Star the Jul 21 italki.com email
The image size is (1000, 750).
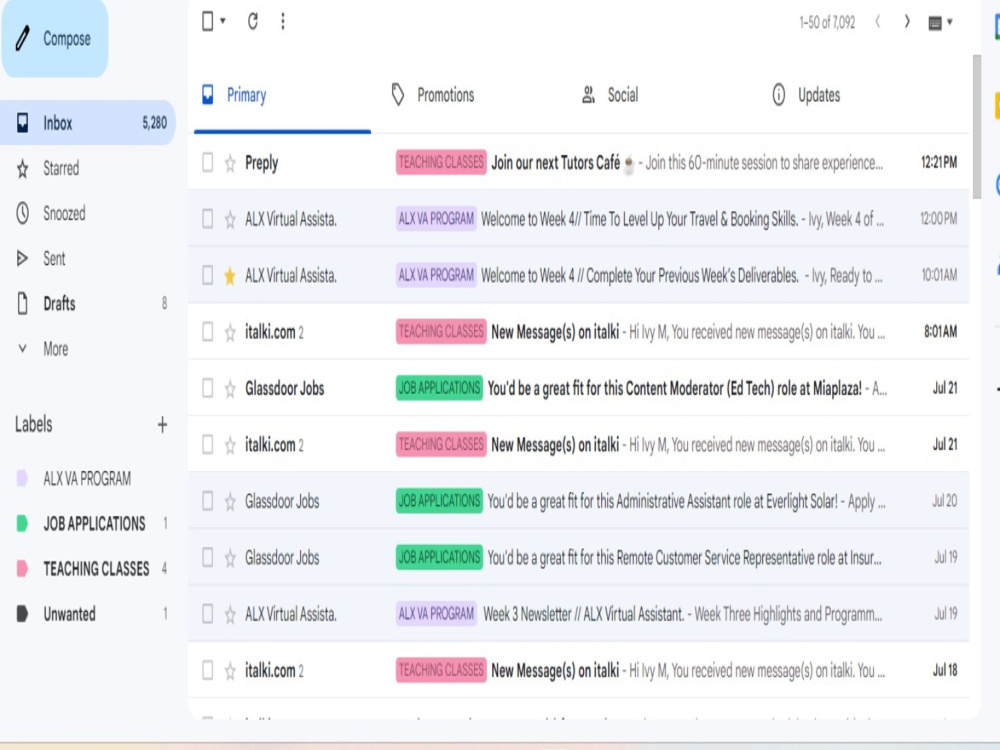(230, 445)
